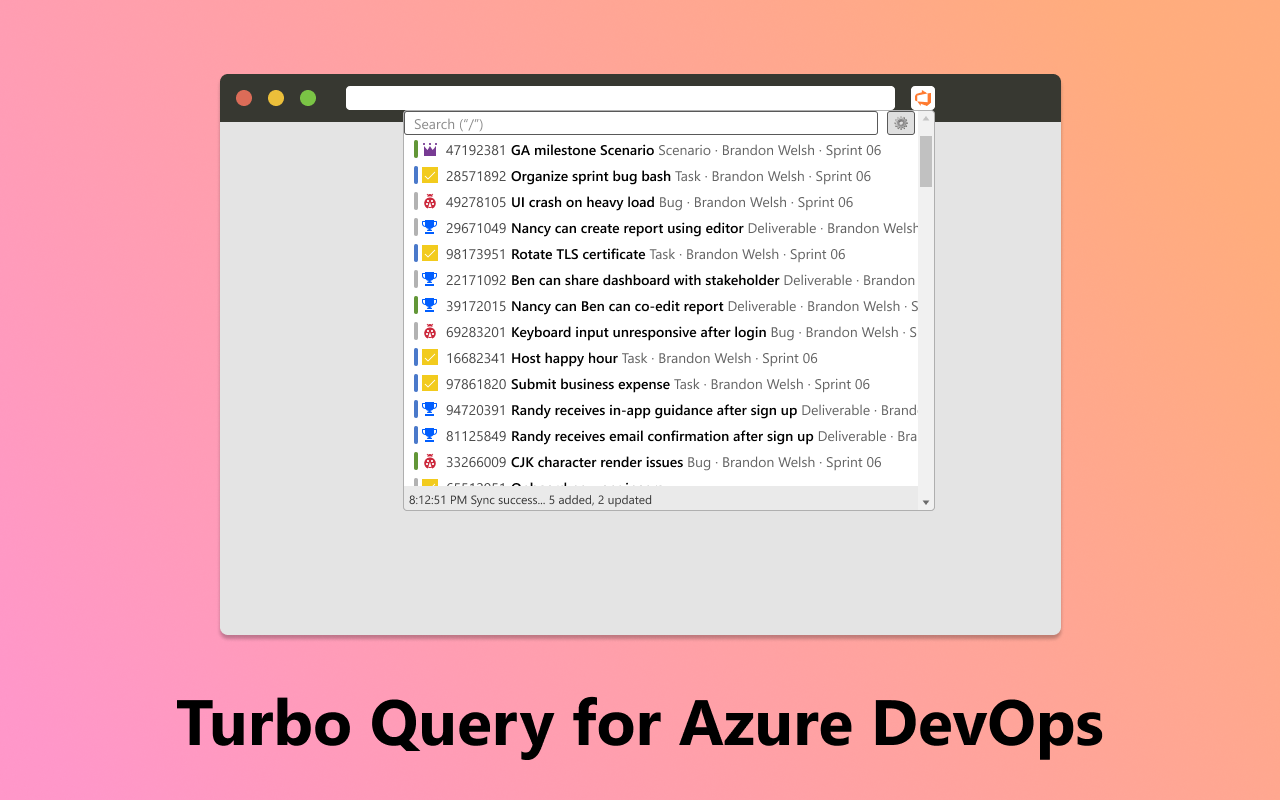
Task: Open the Turbo Query settings gear icon
Action: [900, 122]
